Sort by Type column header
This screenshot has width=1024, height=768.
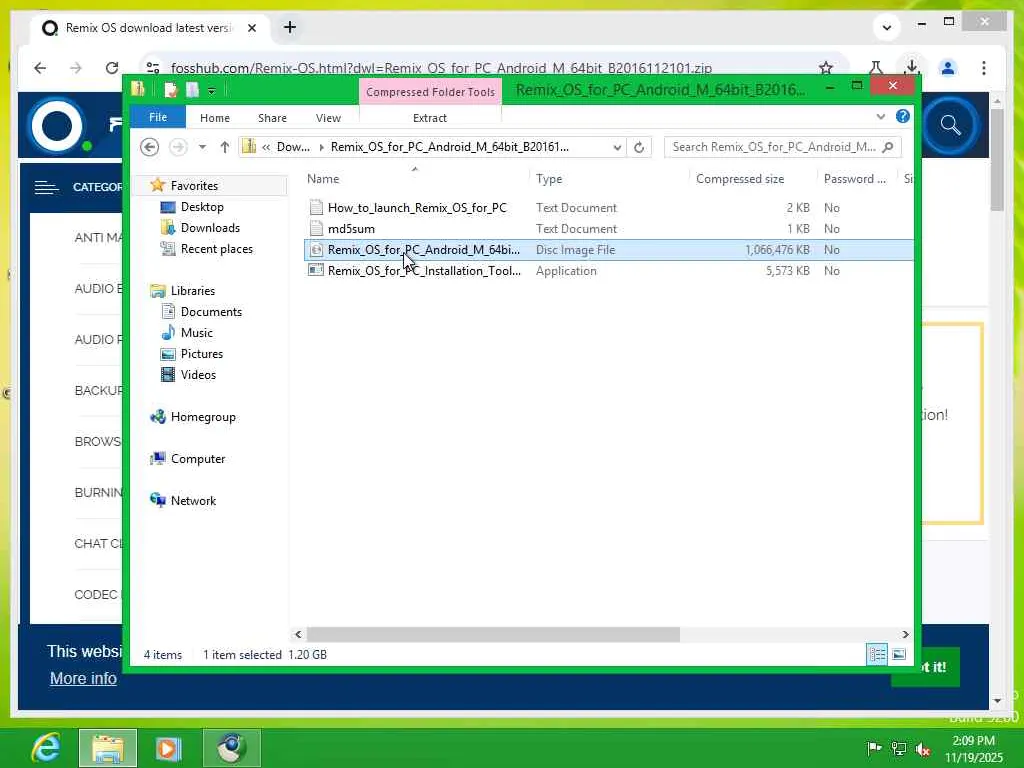tap(549, 179)
